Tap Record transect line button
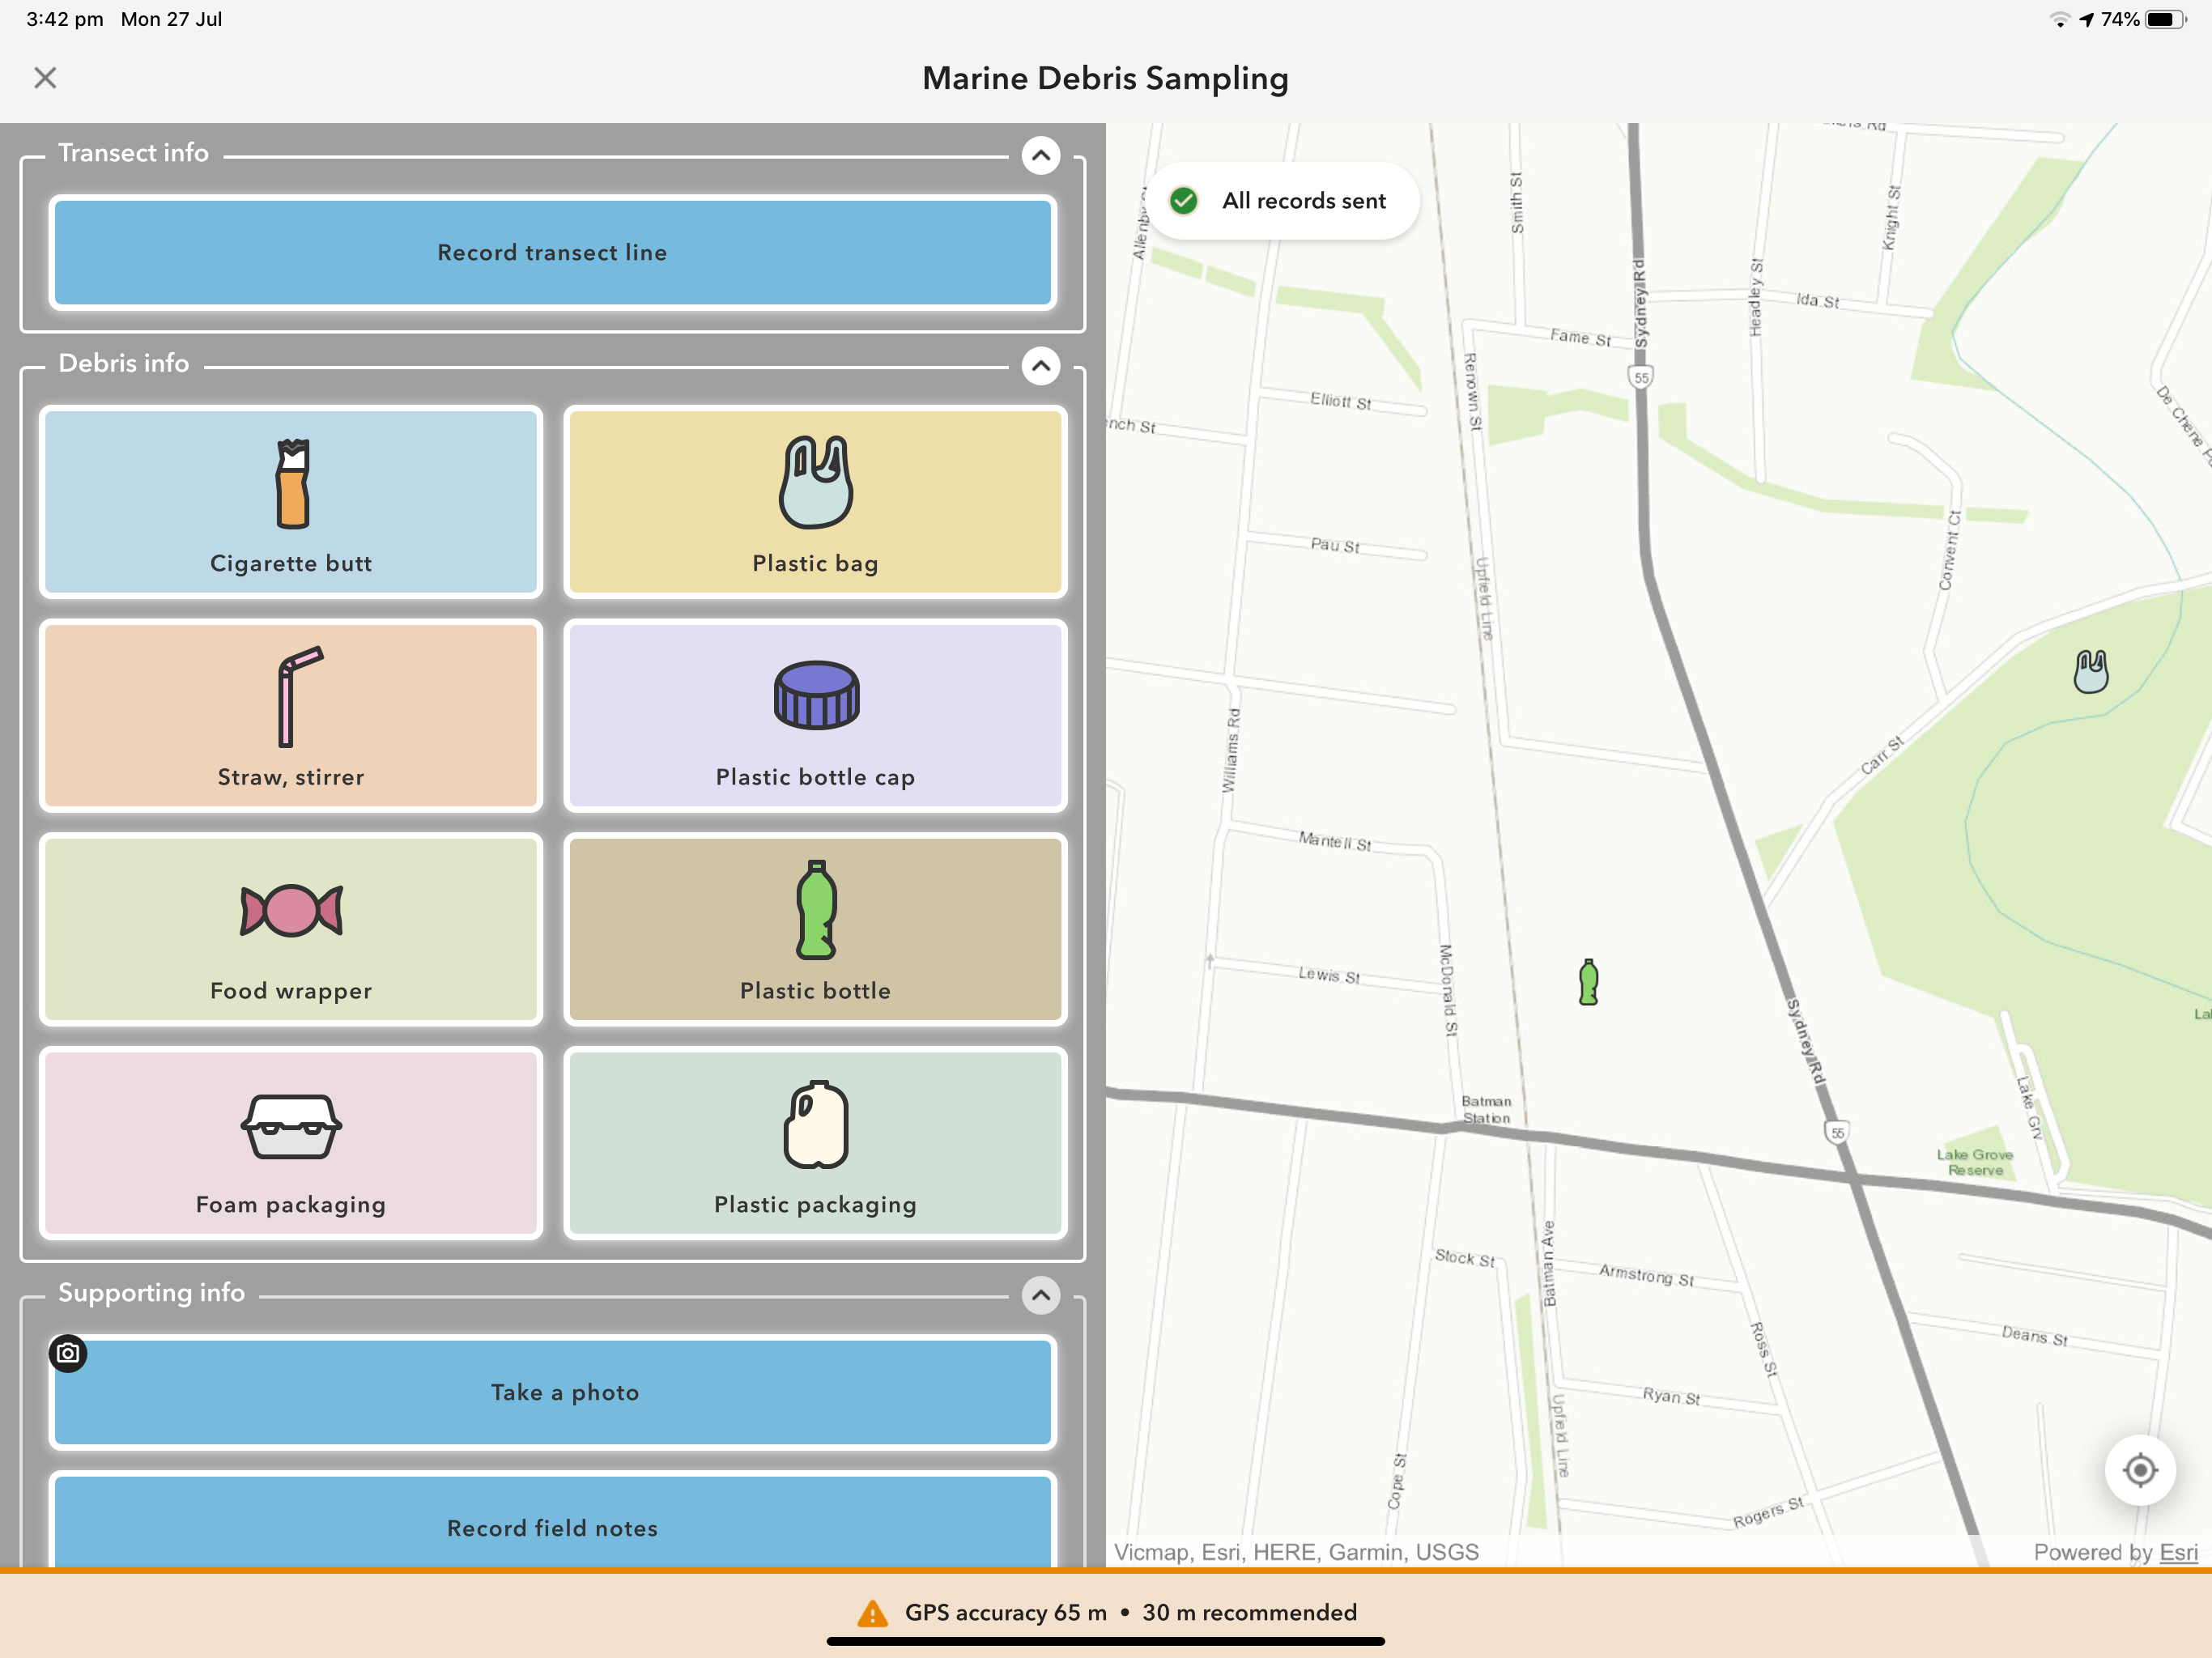This screenshot has width=2212, height=1658. [552, 252]
